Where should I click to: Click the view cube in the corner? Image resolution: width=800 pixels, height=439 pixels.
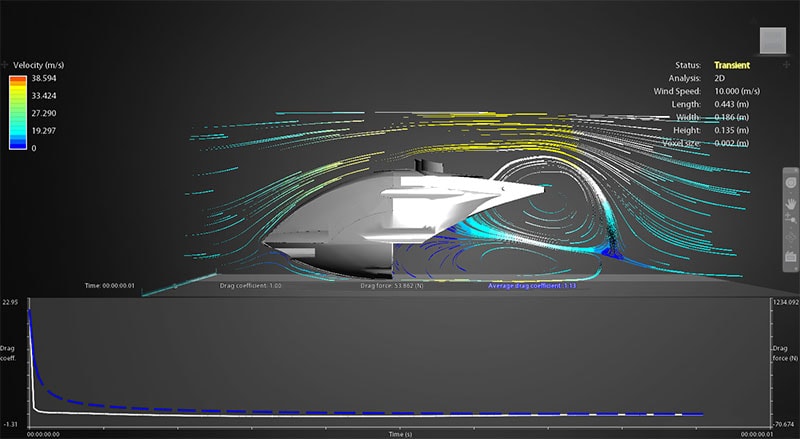[x=772, y=41]
